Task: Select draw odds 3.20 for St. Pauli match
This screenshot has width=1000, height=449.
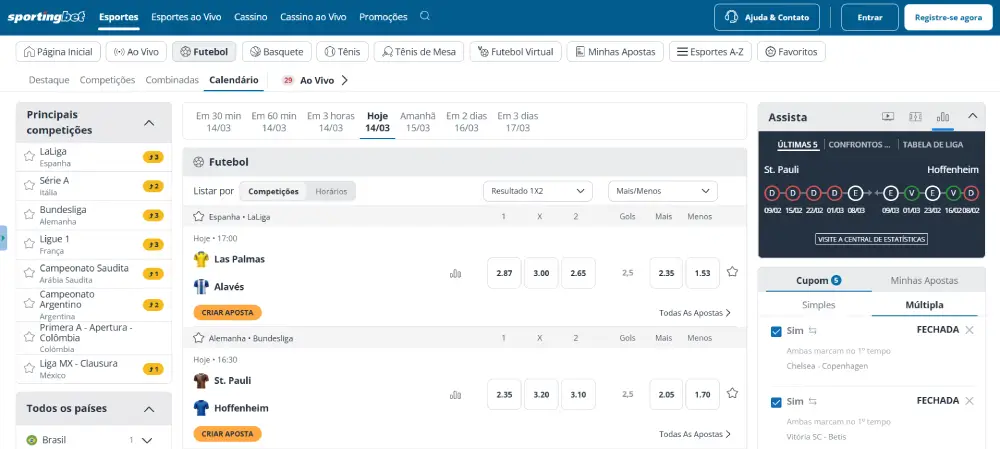Action: click(x=541, y=394)
